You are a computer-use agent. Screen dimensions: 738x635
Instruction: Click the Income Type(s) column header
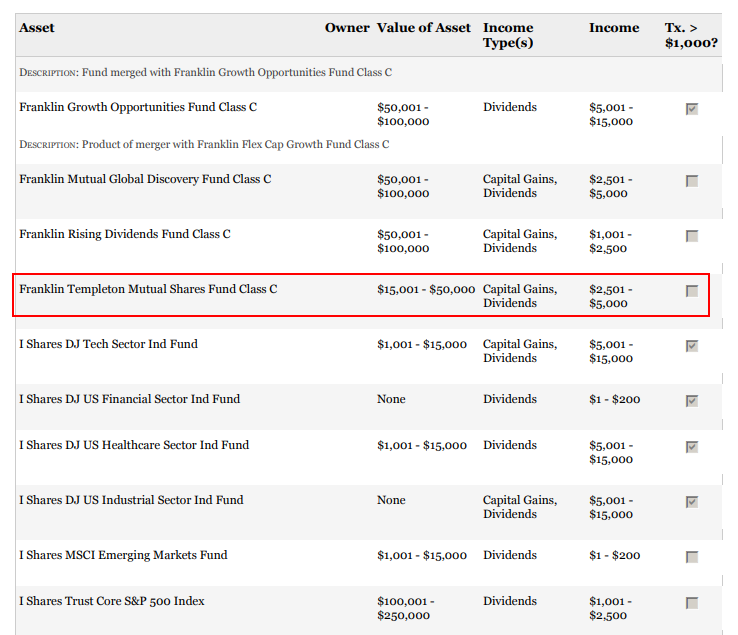pos(508,35)
